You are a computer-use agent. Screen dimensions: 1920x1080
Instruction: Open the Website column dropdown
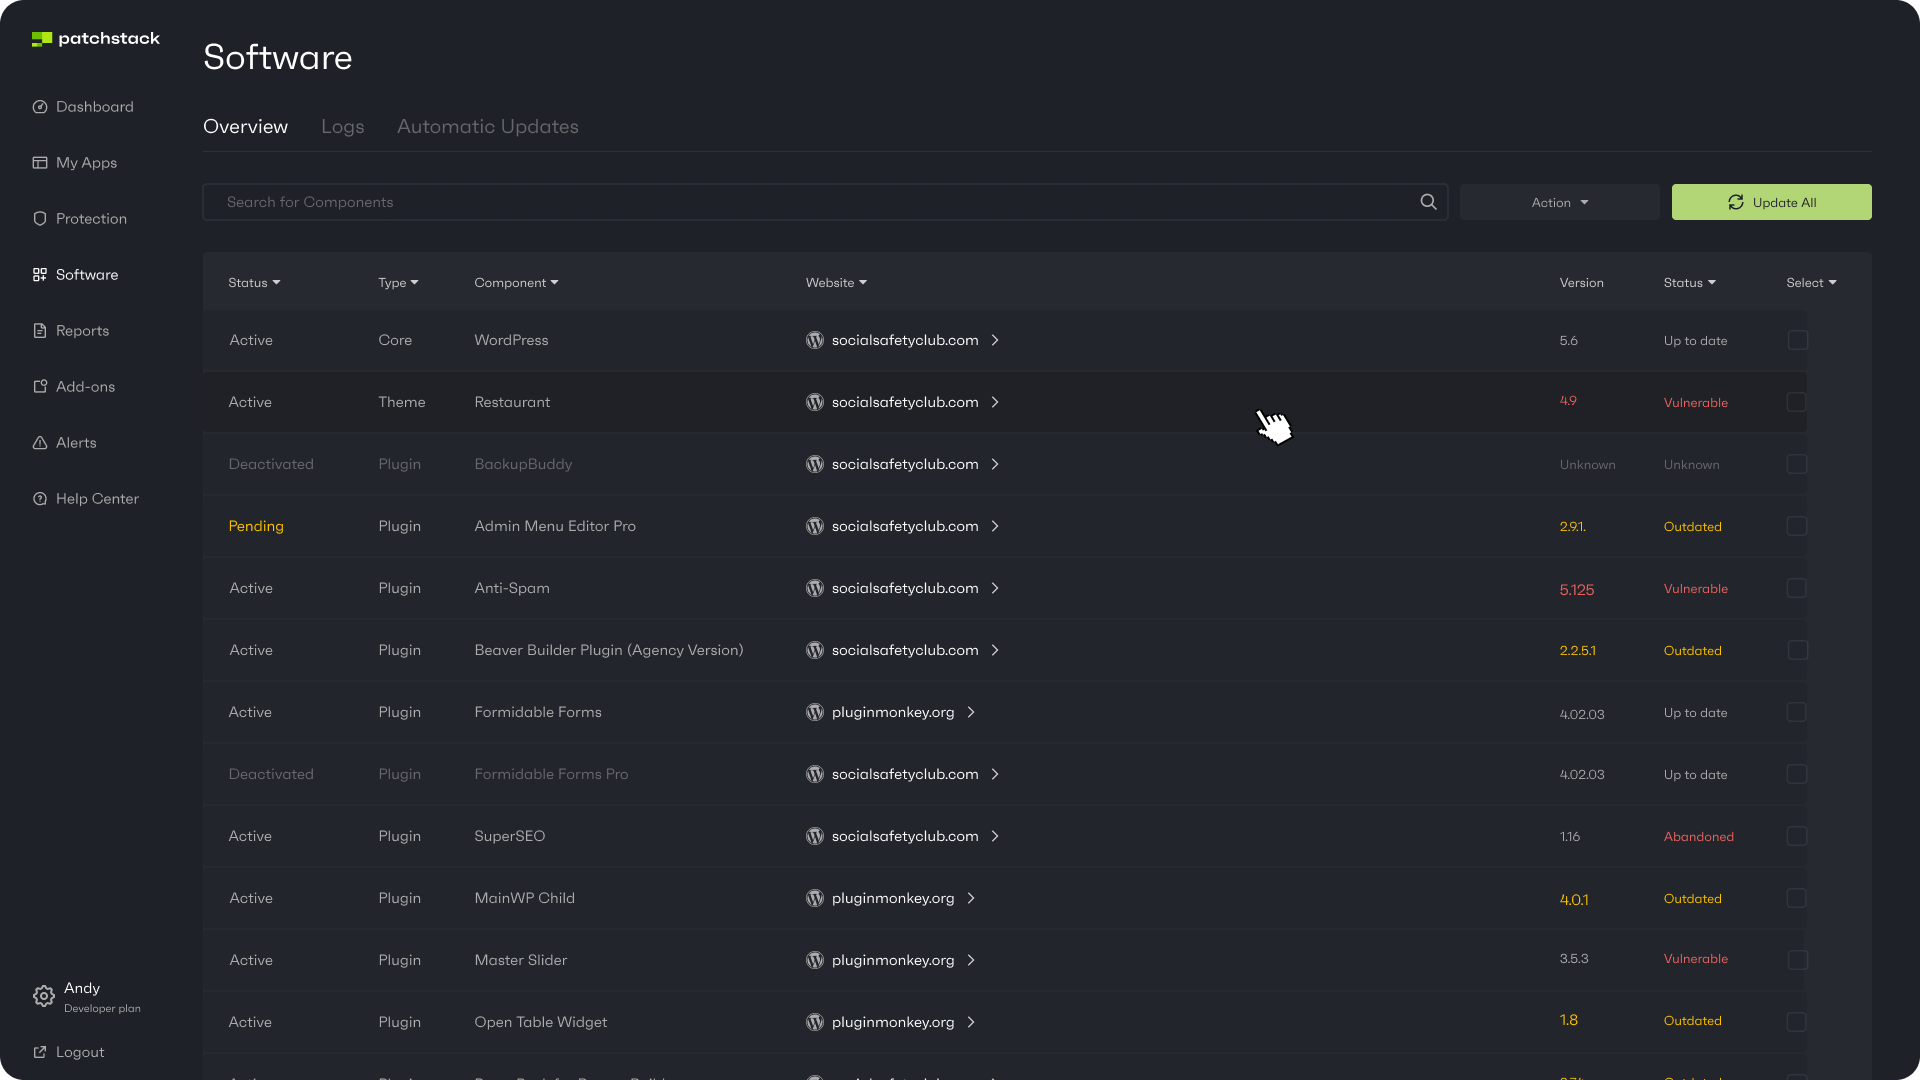click(x=836, y=283)
